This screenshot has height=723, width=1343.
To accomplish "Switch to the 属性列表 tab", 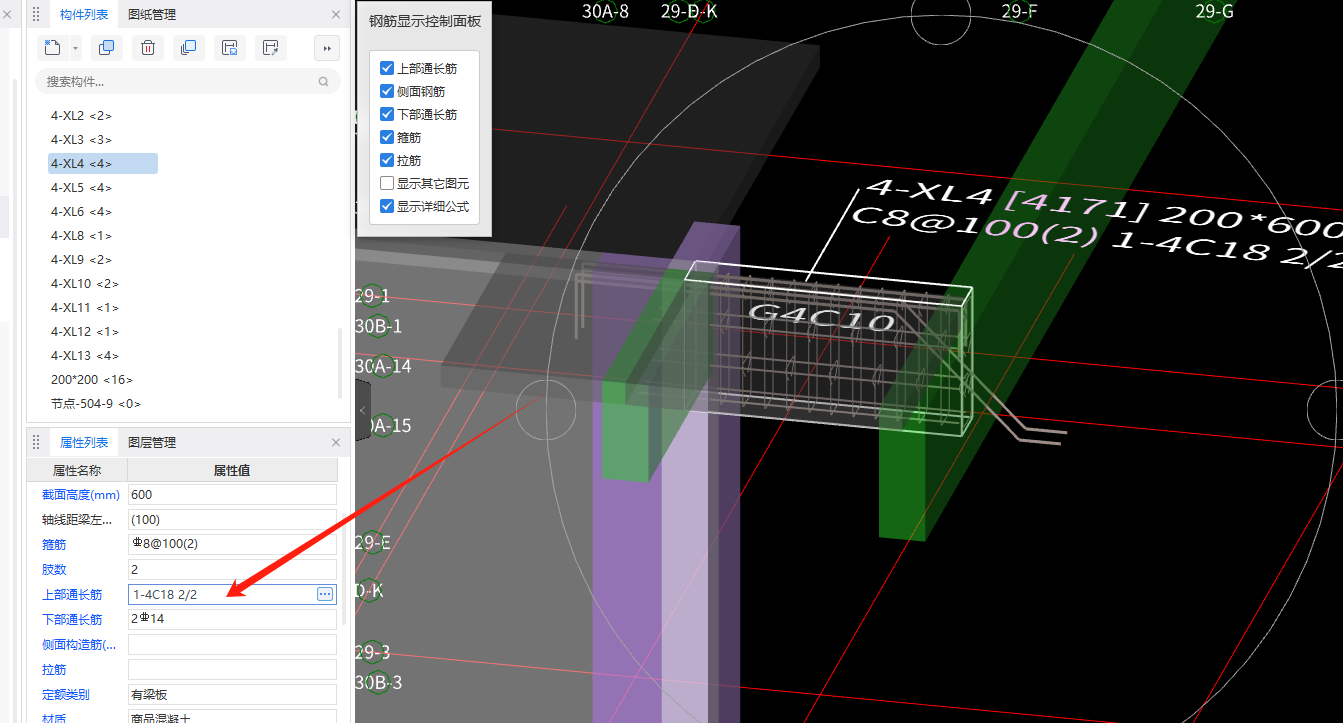I will tap(84, 442).
